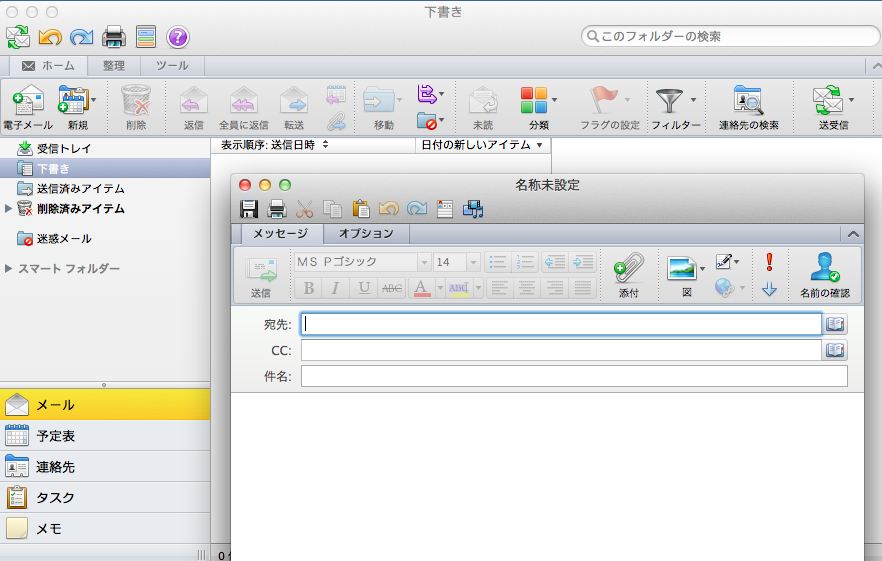Image resolution: width=882 pixels, height=561 pixels.
Task: Open 表示順序: 送信日時 sort dropdown
Action: [274, 145]
